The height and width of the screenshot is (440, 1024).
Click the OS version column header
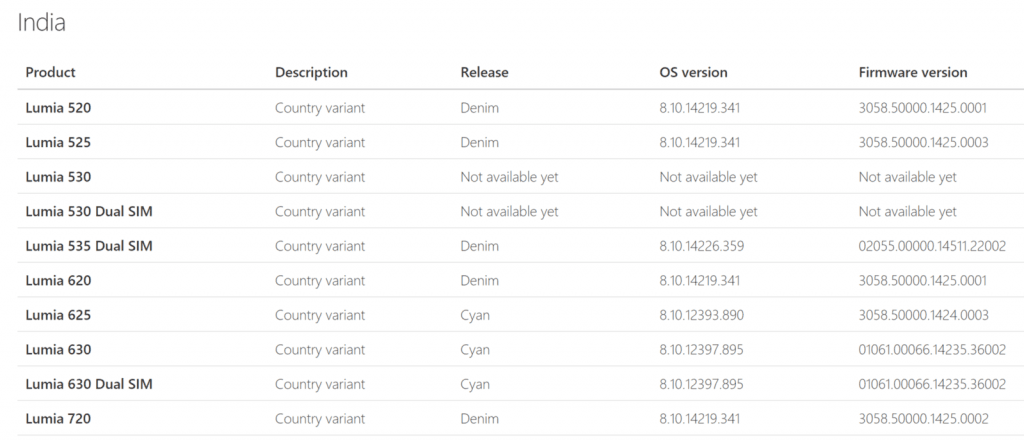[x=693, y=72]
